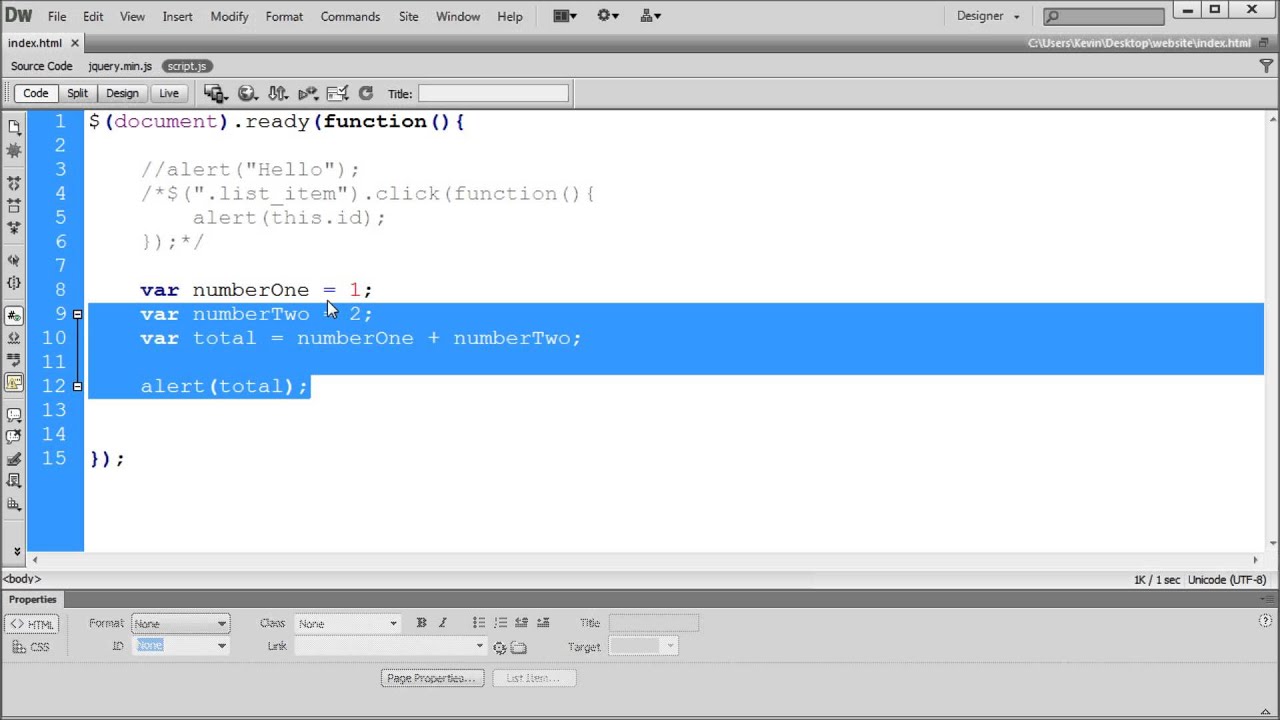This screenshot has width=1280, height=720.
Task: Open the Commands menu
Action: click(350, 16)
